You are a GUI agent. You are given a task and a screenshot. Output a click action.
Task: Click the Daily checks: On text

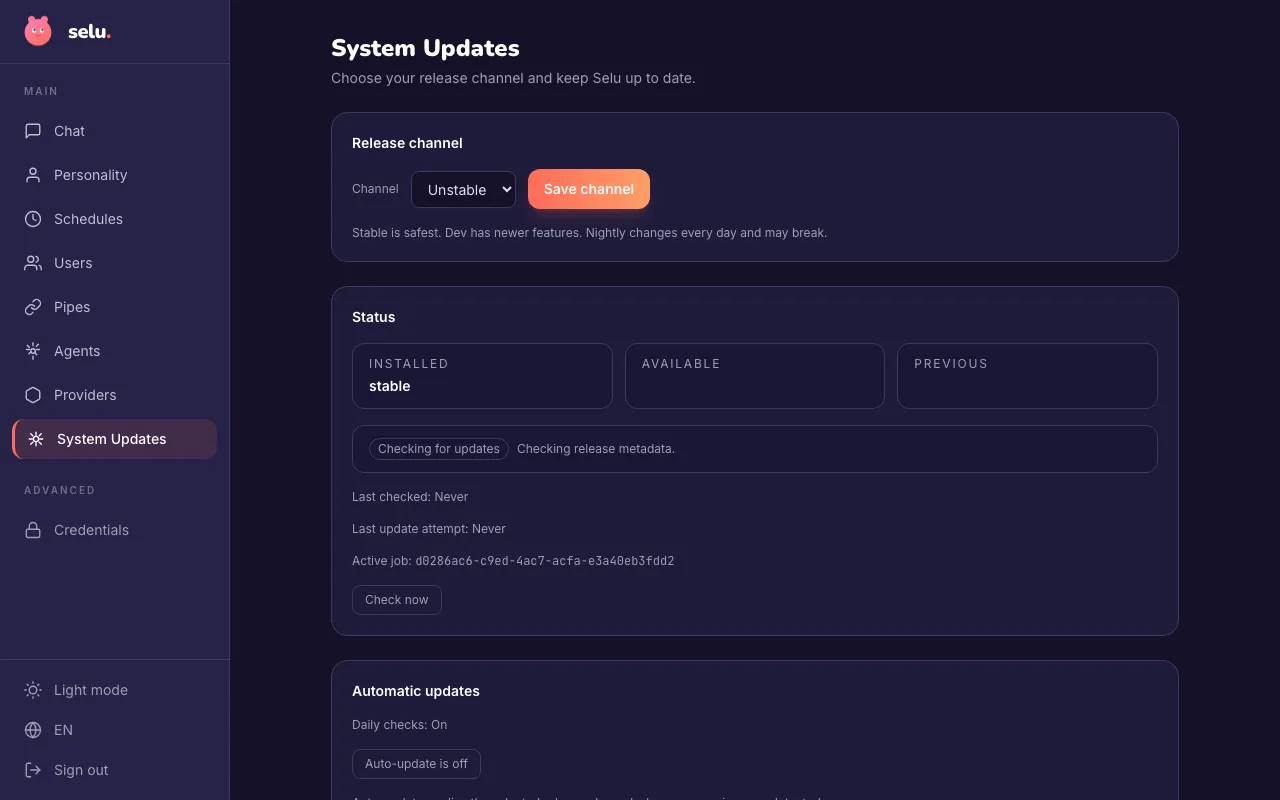pos(400,725)
